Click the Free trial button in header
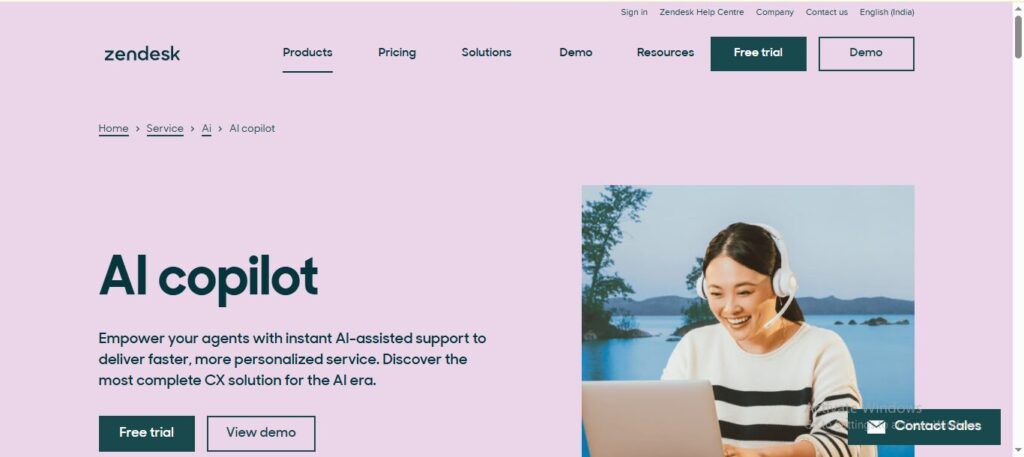Viewport: 1024px width, 457px height. (758, 54)
